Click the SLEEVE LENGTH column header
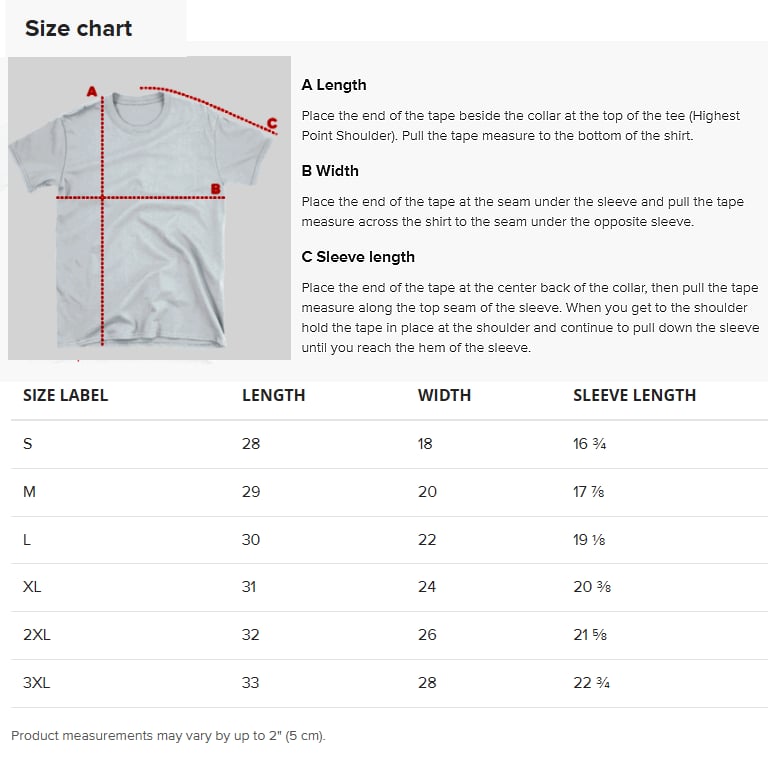768x768 pixels. point(634,395)
